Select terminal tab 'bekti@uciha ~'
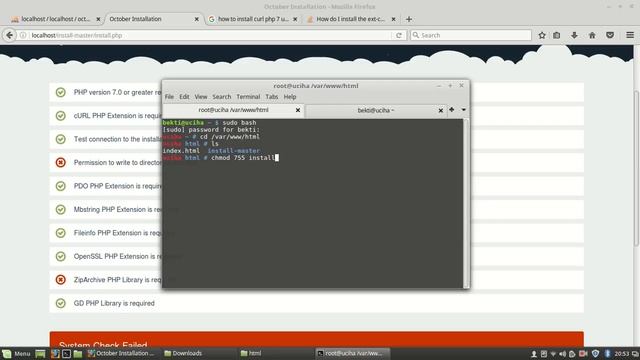640x360 pixels. click(376, 111)
